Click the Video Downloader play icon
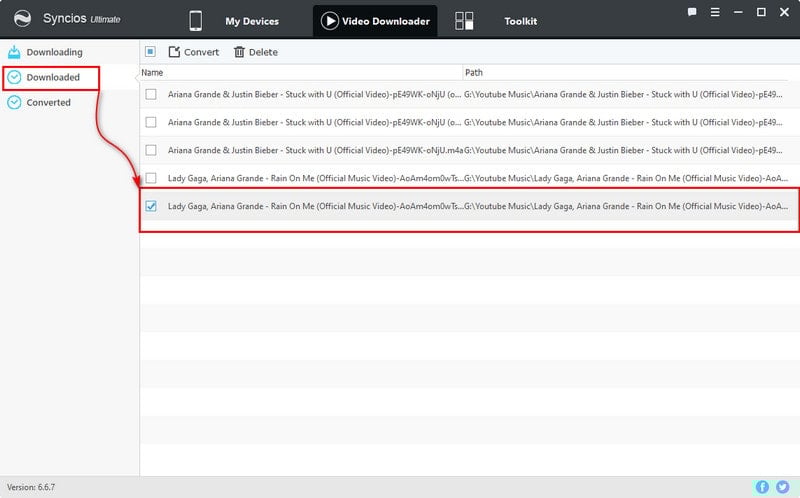 (330, 21)
